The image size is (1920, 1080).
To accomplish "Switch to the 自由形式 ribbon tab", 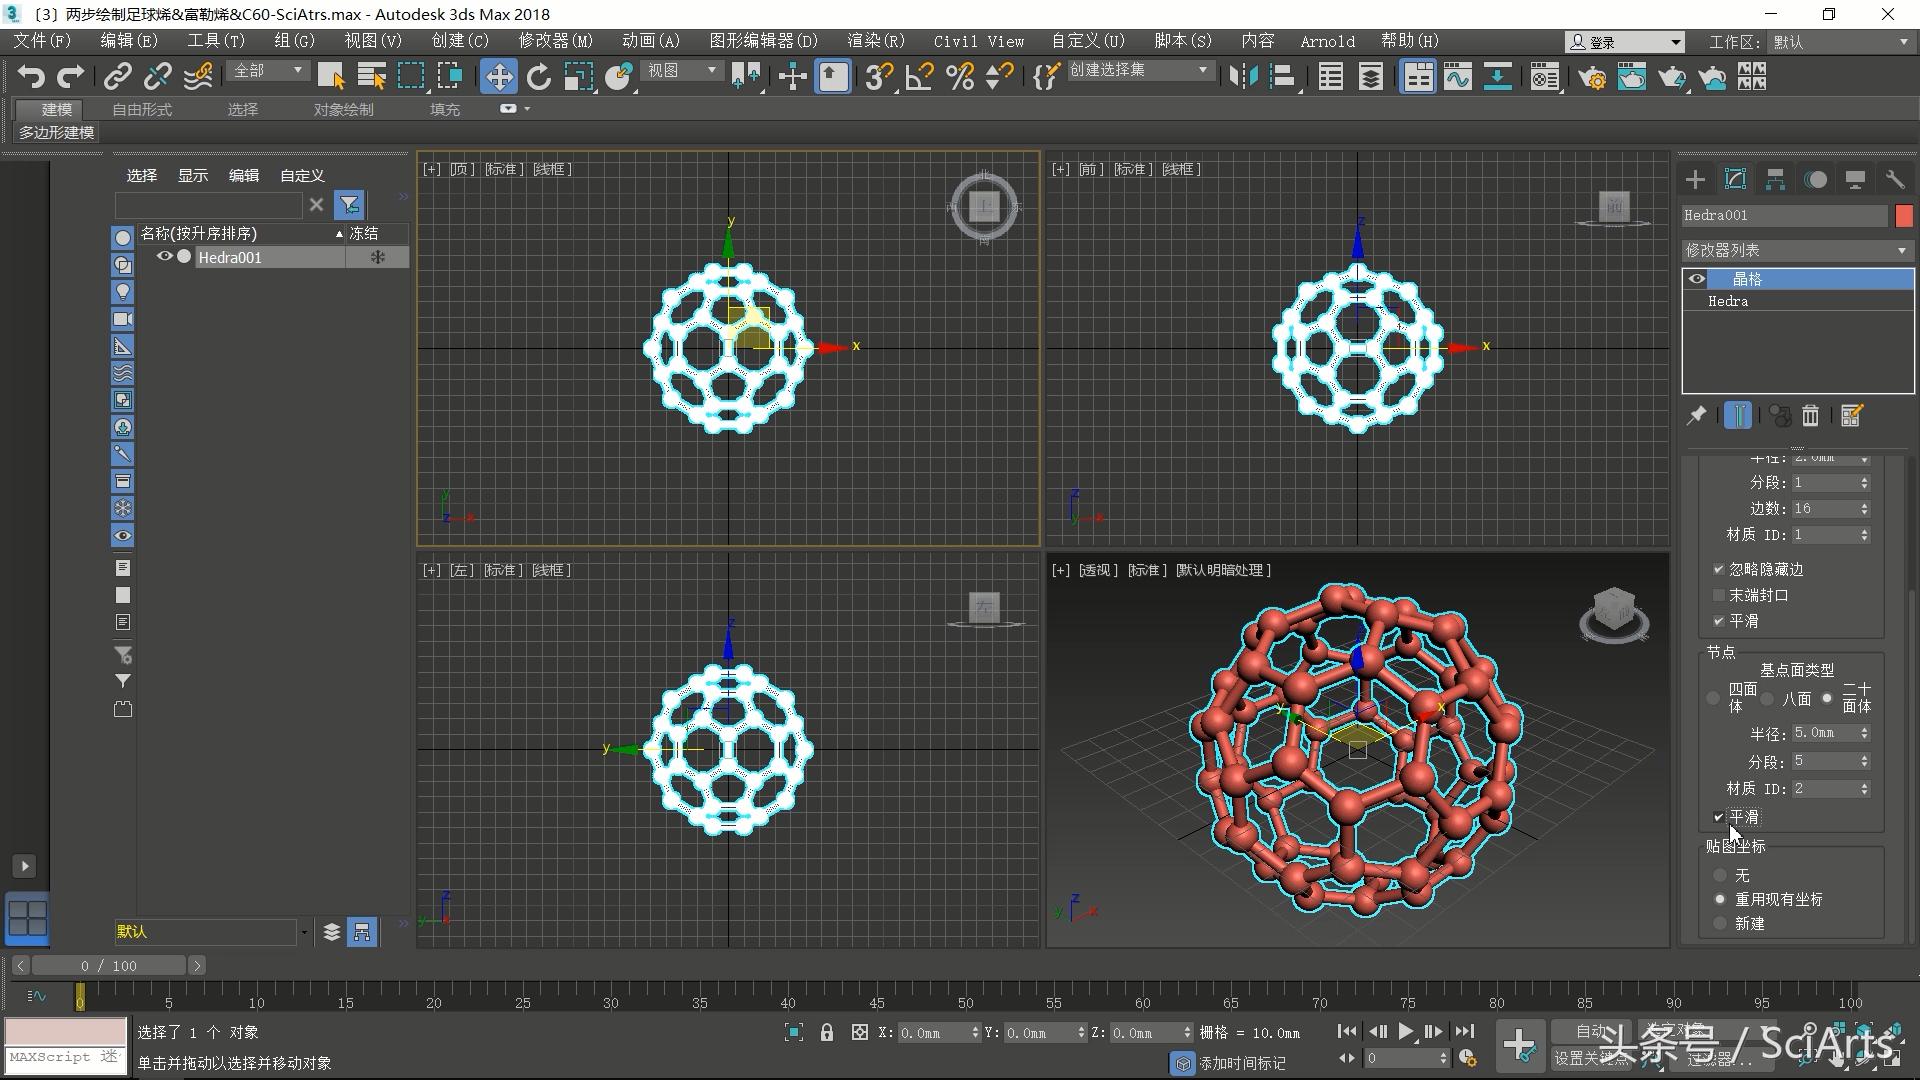I will click(140, 109).
